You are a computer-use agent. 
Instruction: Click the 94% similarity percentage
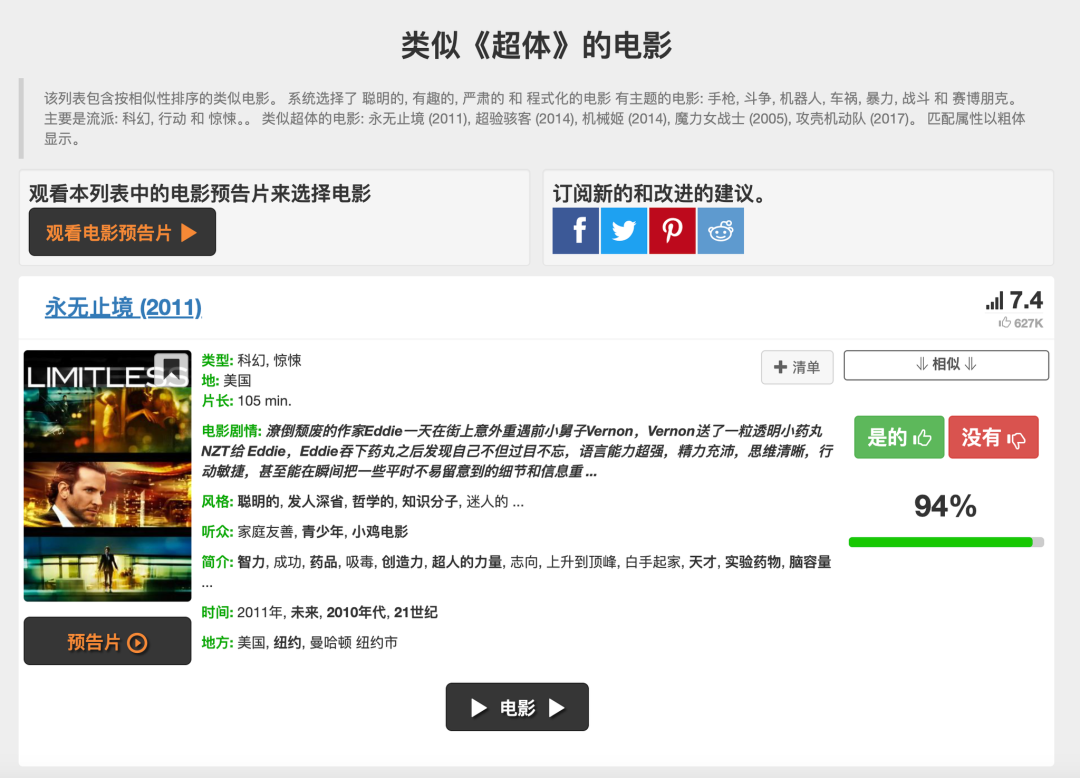[x=945, y=506]
